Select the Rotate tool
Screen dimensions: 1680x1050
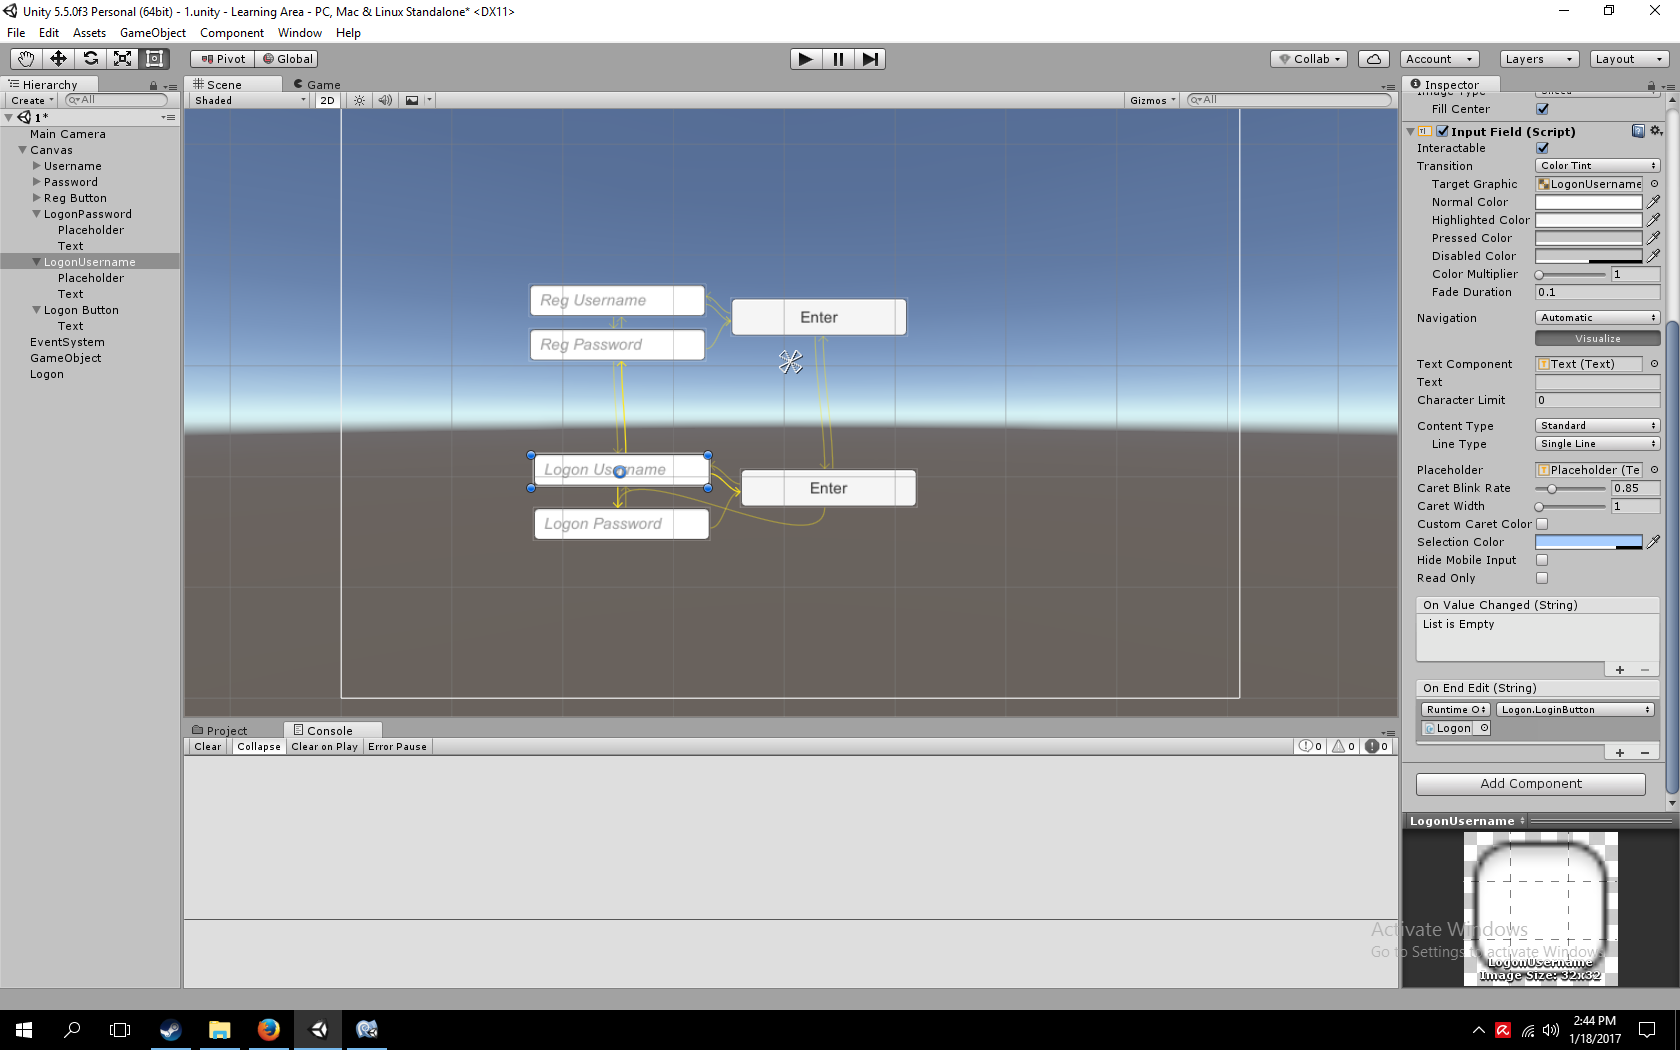coord(90,59)
